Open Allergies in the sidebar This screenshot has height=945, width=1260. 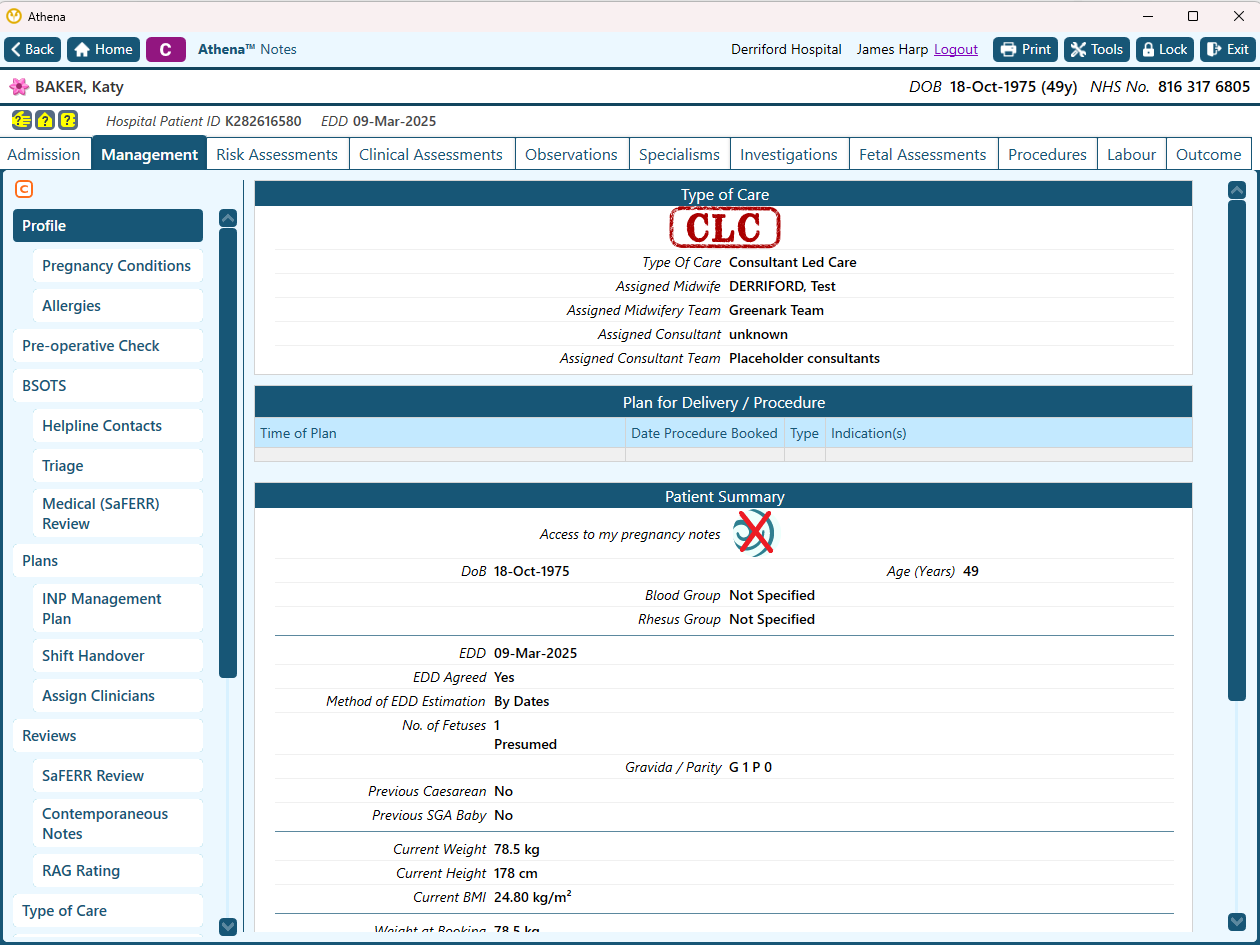pyautogui.click(x=117, y=306)
